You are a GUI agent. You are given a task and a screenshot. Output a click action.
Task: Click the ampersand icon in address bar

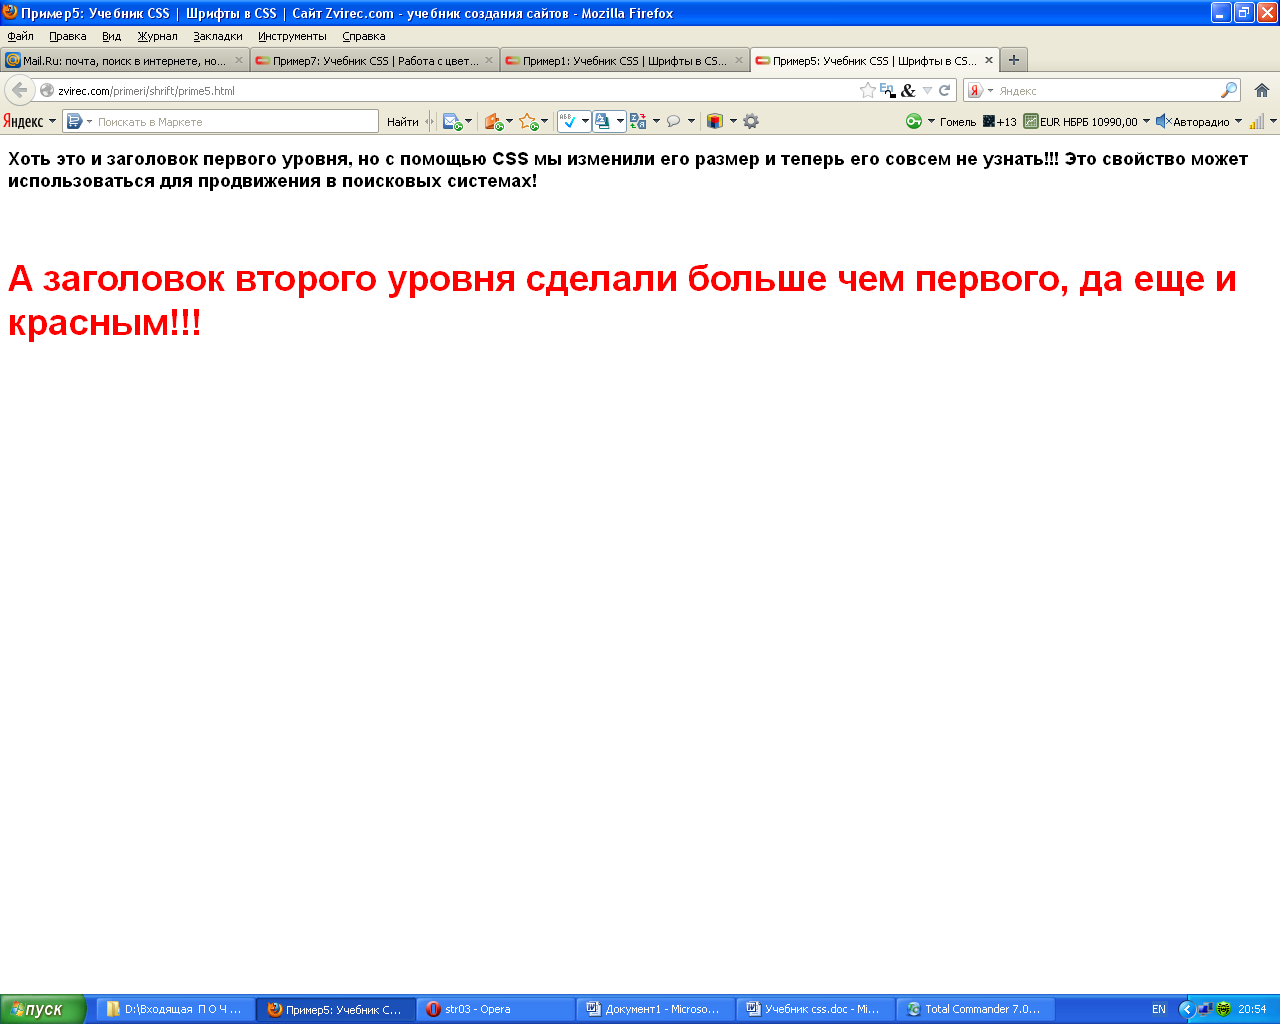point(908,90)
